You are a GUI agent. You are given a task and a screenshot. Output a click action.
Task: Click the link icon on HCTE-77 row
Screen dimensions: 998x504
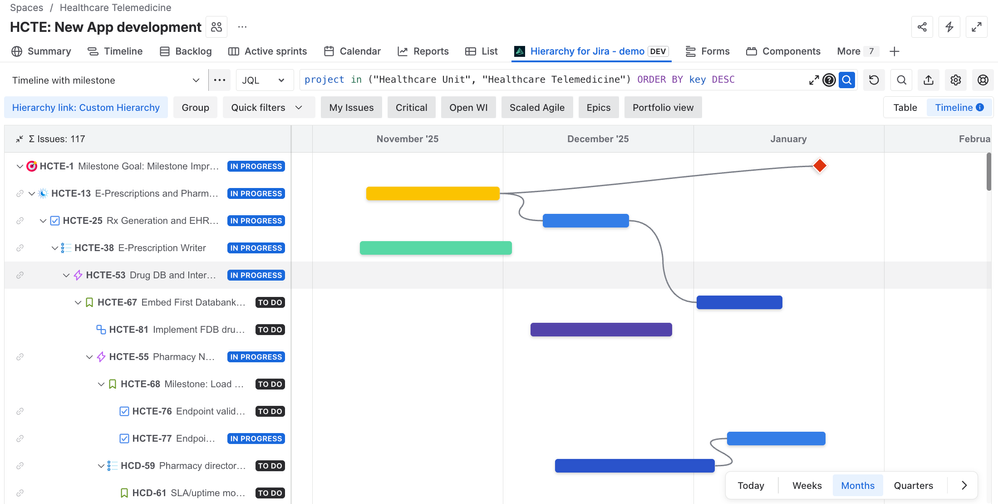[x=20, y=438]
